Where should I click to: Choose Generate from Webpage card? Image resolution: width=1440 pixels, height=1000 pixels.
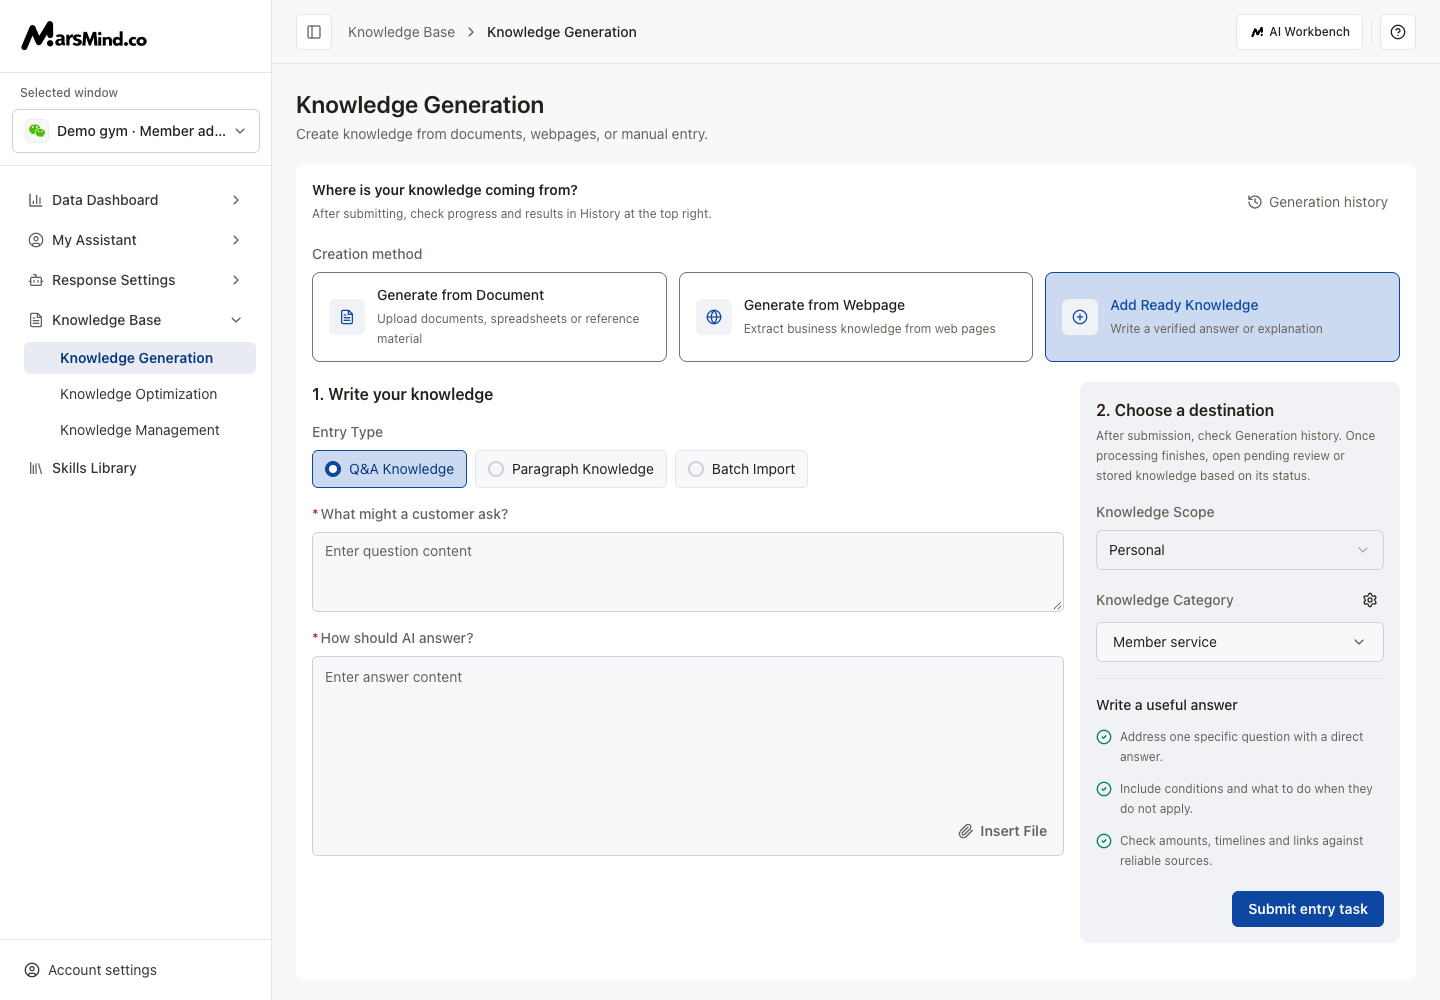tap(856, 317)
